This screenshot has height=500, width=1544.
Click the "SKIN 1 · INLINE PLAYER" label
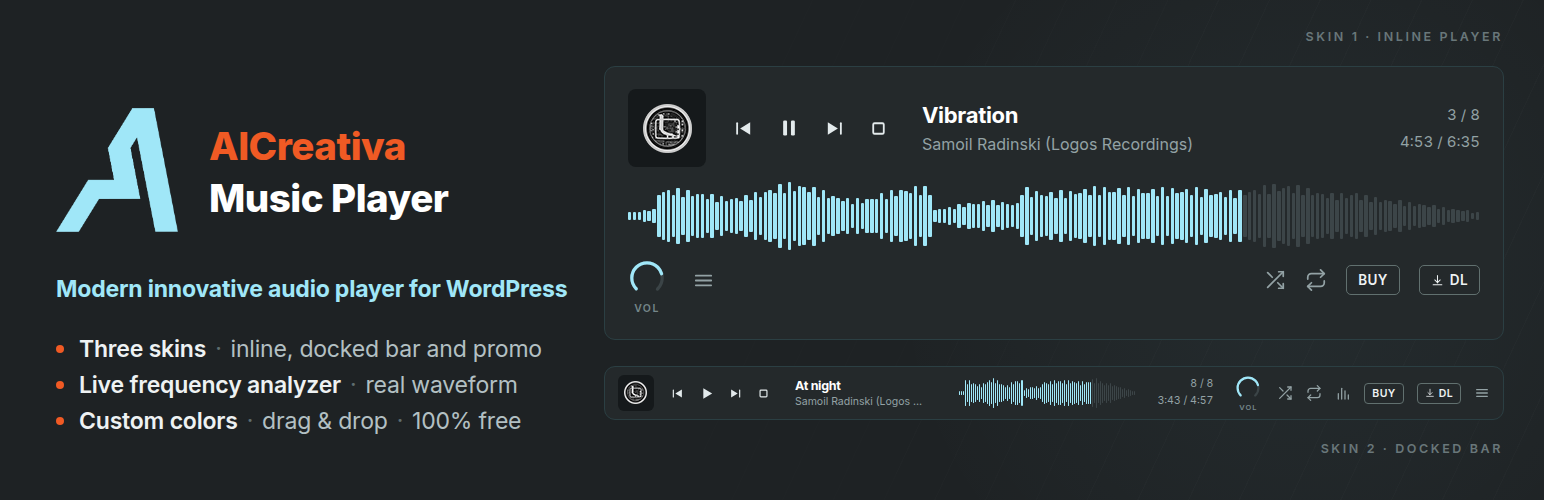click(1403, 37)
